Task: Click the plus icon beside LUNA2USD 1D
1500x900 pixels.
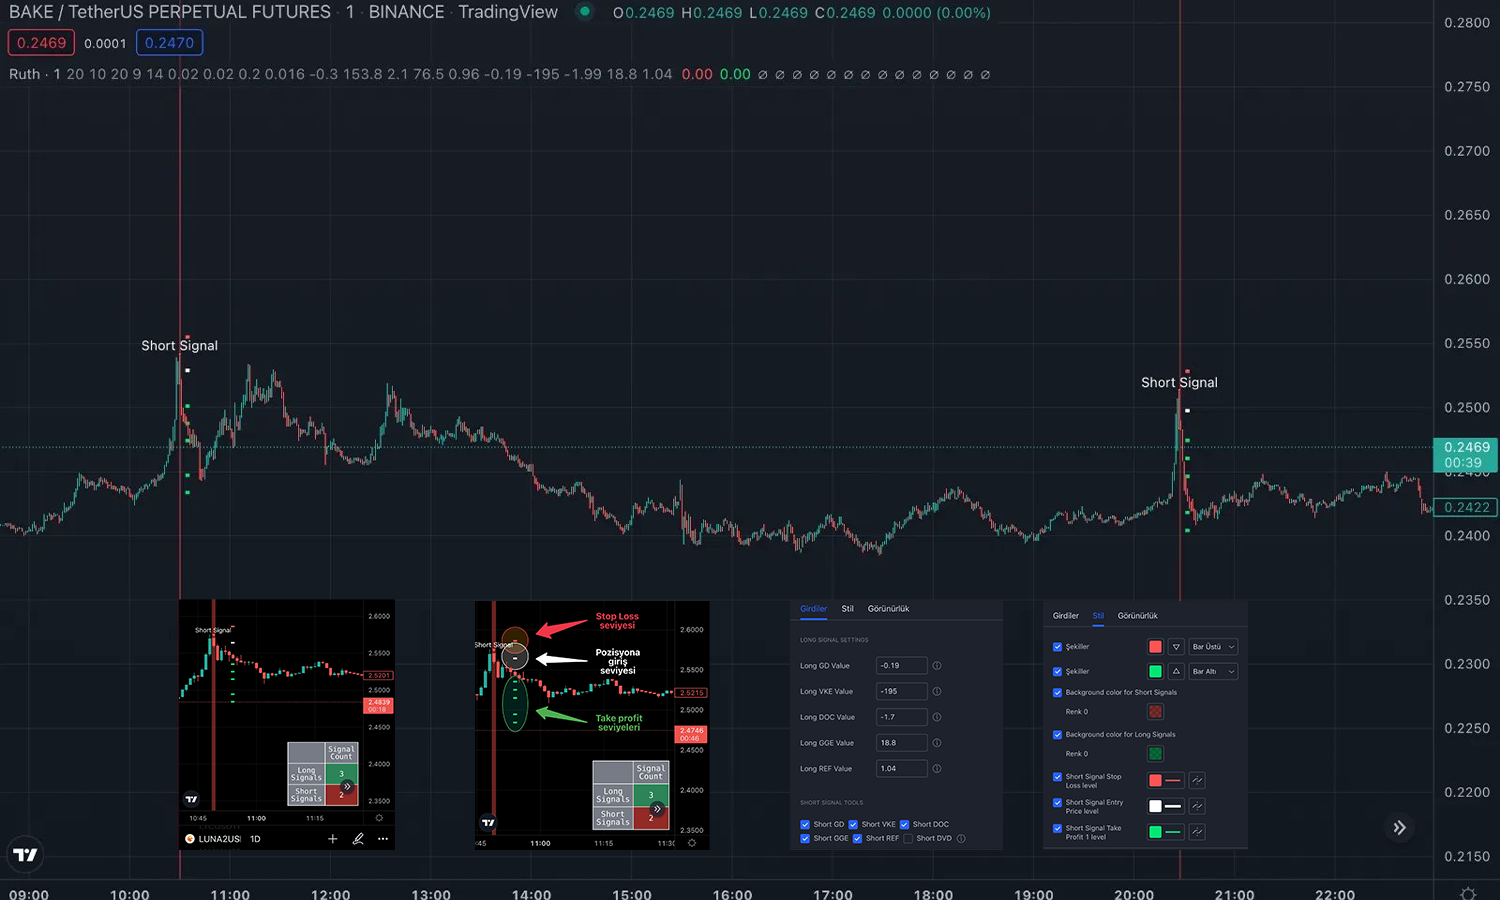Action: [x=333, y=839]
